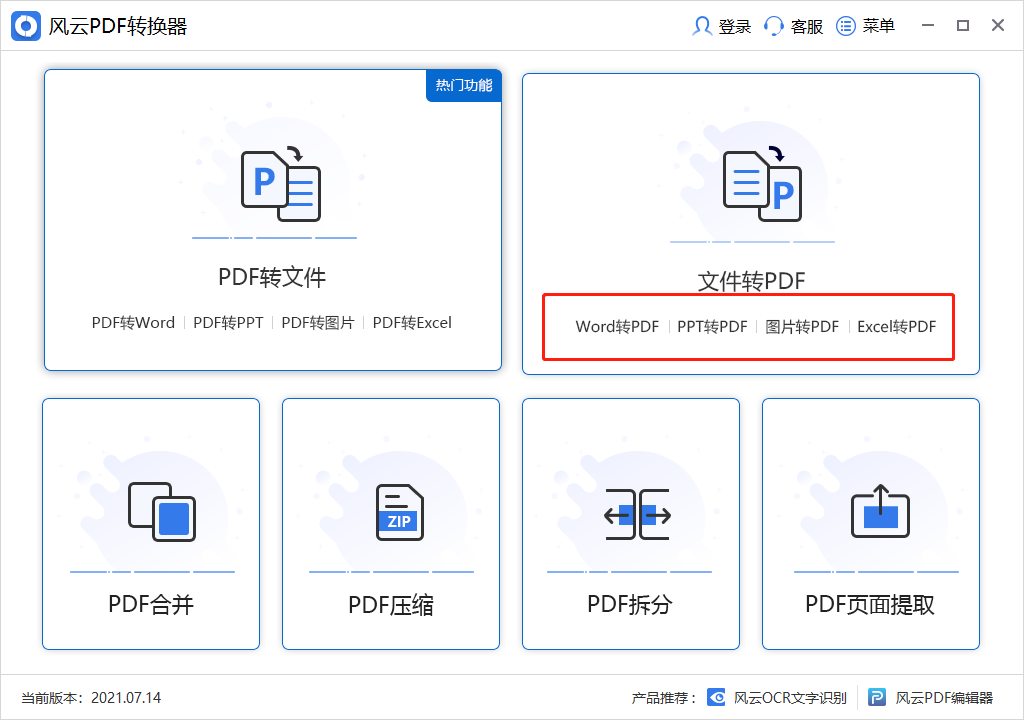This screenshot has width=1024, height=720.
Task: Minimize the converter window
Action: point(928,25)
